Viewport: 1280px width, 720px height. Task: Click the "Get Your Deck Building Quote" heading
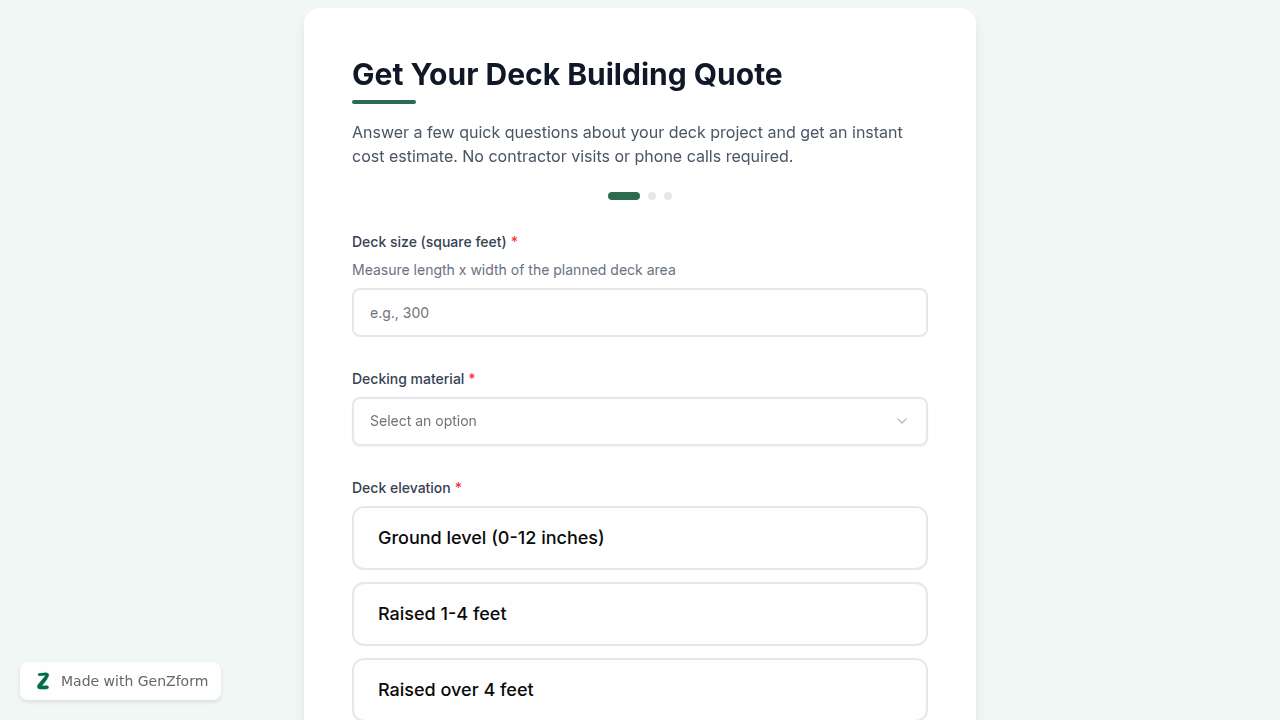tap(567, 74)
